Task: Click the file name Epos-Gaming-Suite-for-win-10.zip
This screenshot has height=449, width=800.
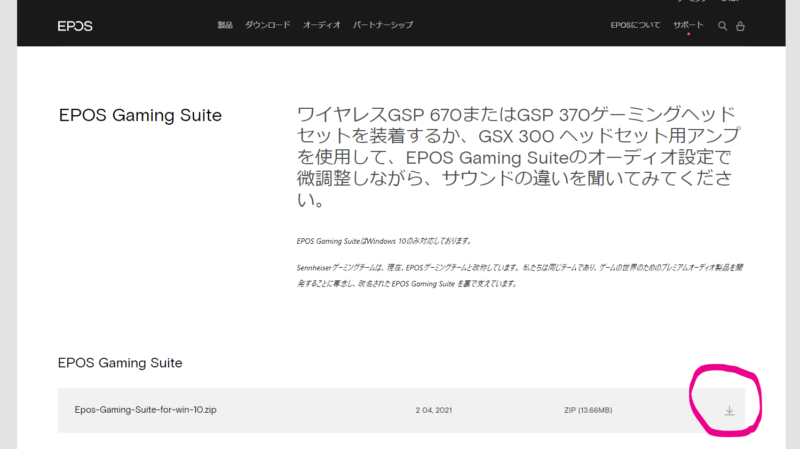Action: pos(145,410)
